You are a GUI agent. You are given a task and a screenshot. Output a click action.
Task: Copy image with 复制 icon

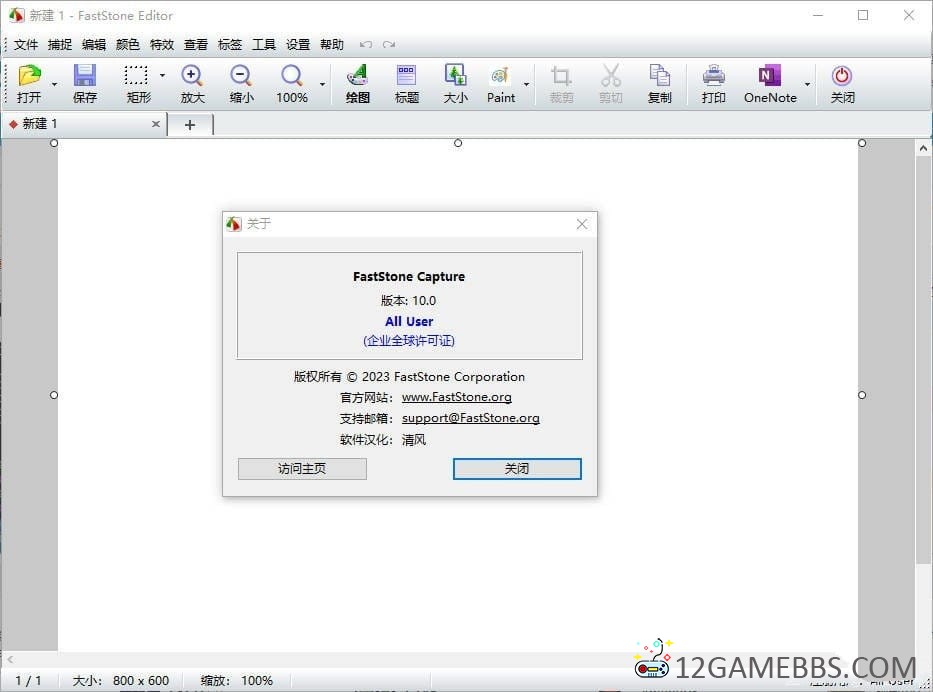(659, 76)
